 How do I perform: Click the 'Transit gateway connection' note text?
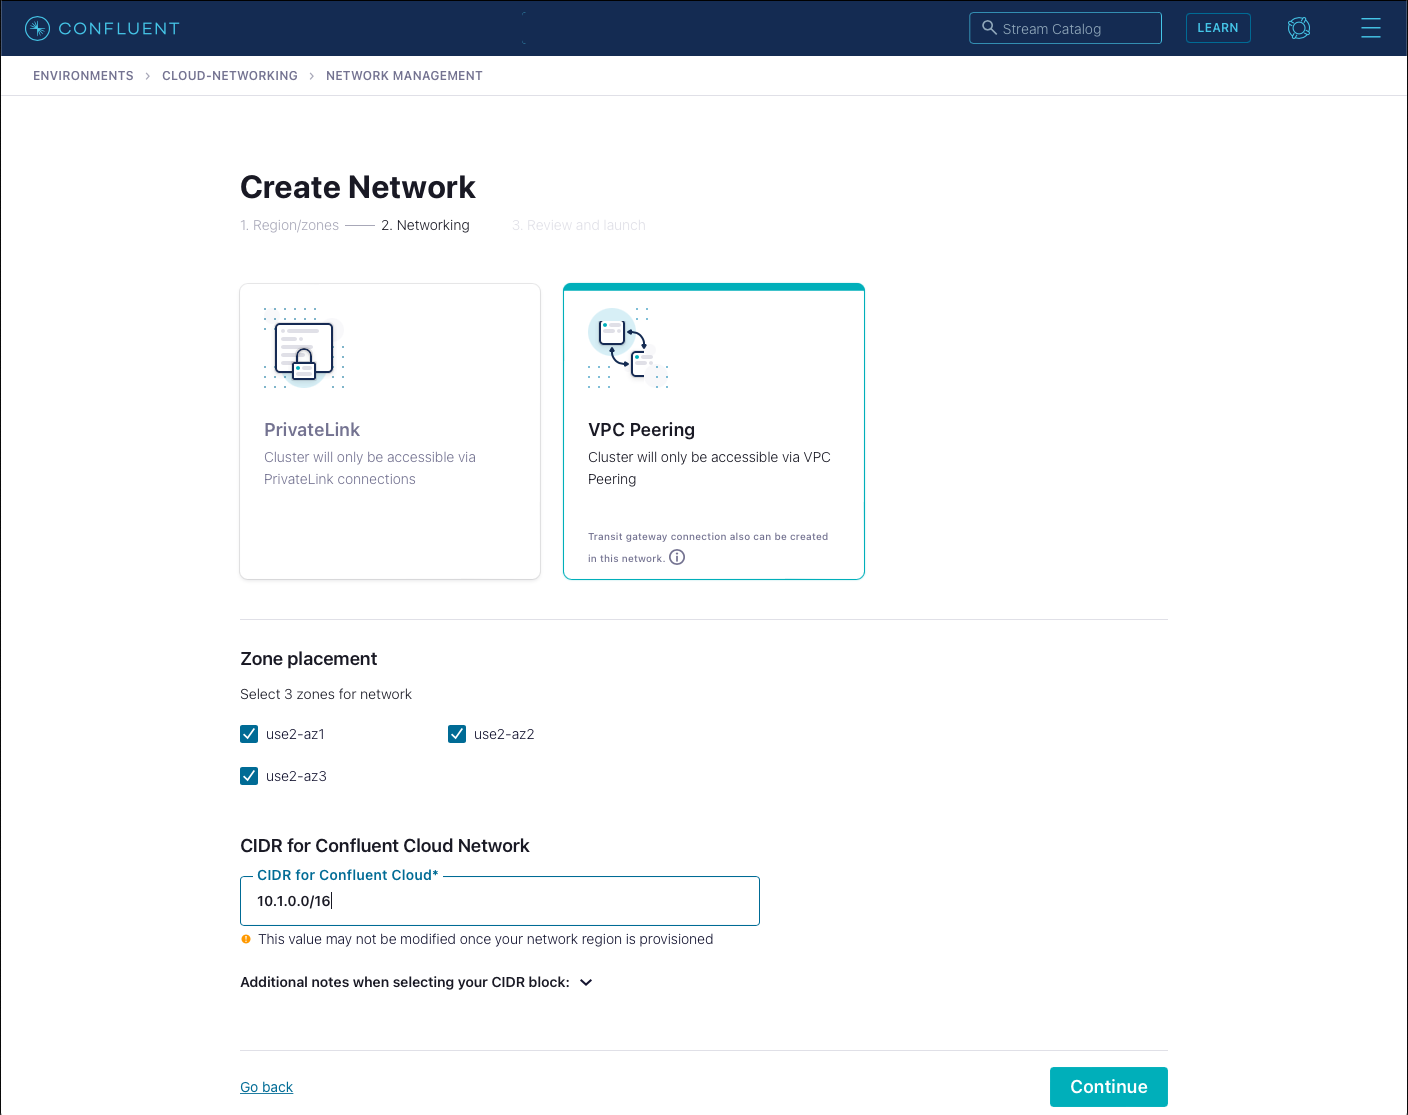(708, 547)
